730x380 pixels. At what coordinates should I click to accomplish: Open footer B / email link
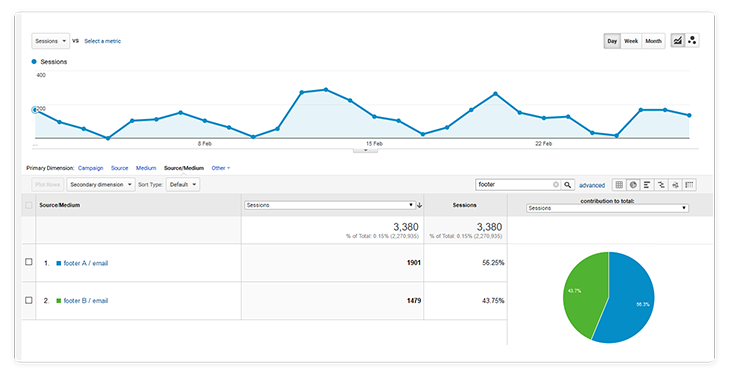click(x=86, y=301)
